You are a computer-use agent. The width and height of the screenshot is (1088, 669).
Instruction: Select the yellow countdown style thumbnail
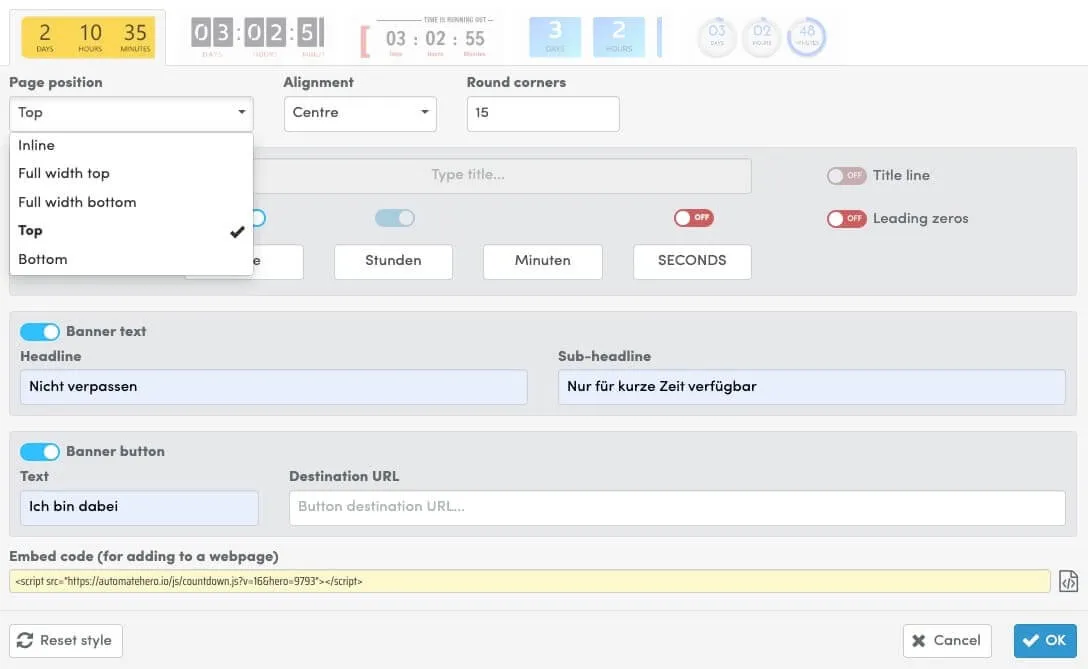click(x=88, y=37)
